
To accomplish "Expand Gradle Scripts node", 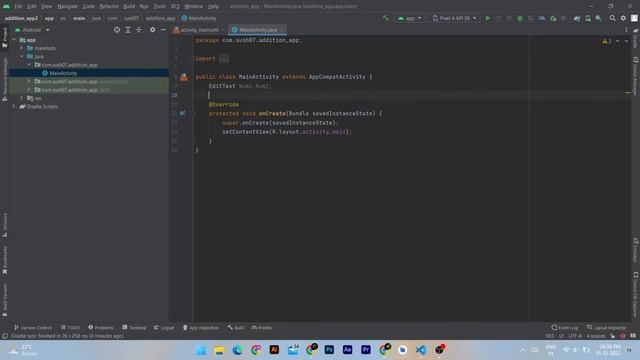I will click(x=14, y=106).
